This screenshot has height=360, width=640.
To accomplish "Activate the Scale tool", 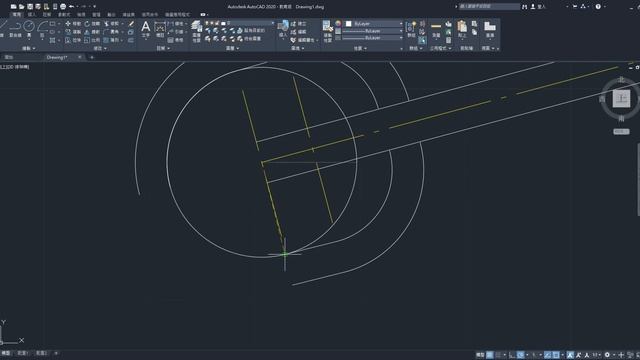I will click(x=92, y=40).
